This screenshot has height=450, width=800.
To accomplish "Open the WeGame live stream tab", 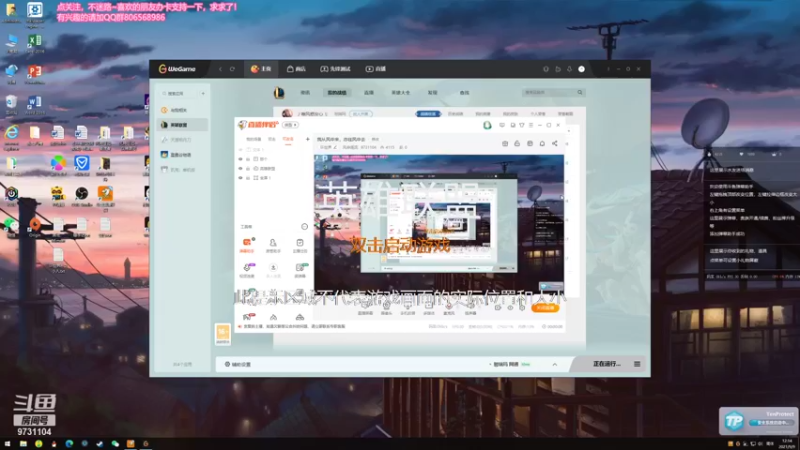I will coord(376,69).
